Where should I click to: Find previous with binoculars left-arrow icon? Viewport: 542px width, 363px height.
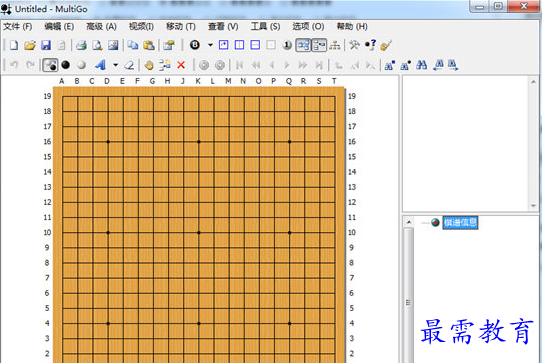coord(438,65)
